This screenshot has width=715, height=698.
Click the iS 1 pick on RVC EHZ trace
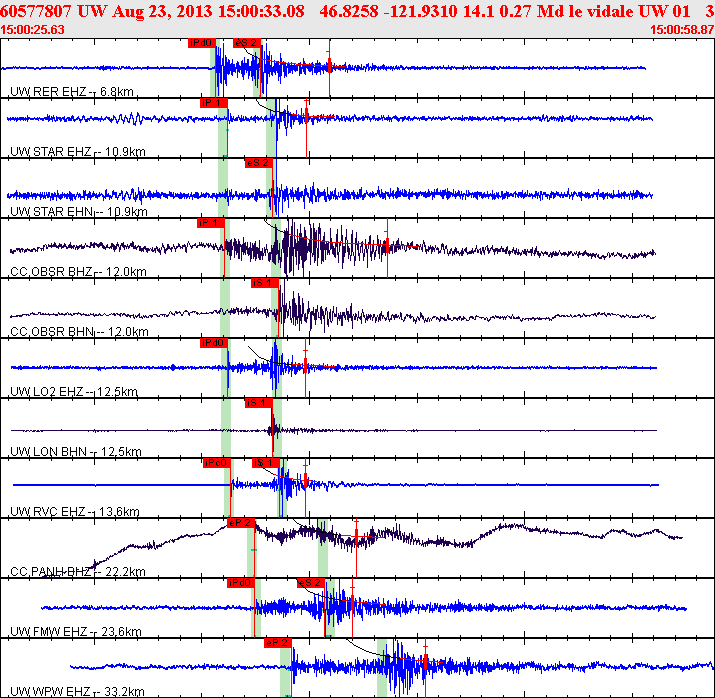tap(266, 463)
